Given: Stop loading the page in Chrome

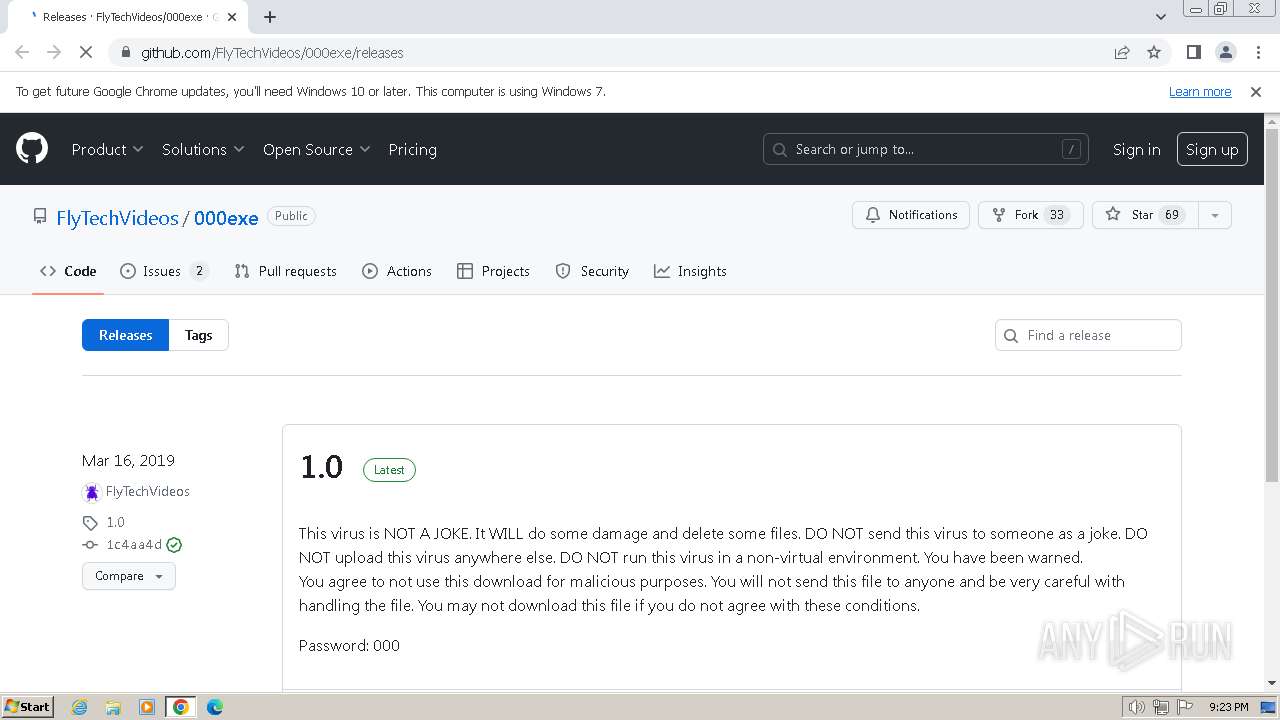Looking at the screenshot, I should tap(86, 53).
